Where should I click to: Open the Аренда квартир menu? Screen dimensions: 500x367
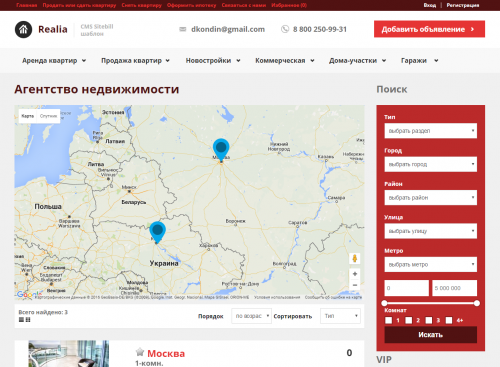click(x=54, y=61)
